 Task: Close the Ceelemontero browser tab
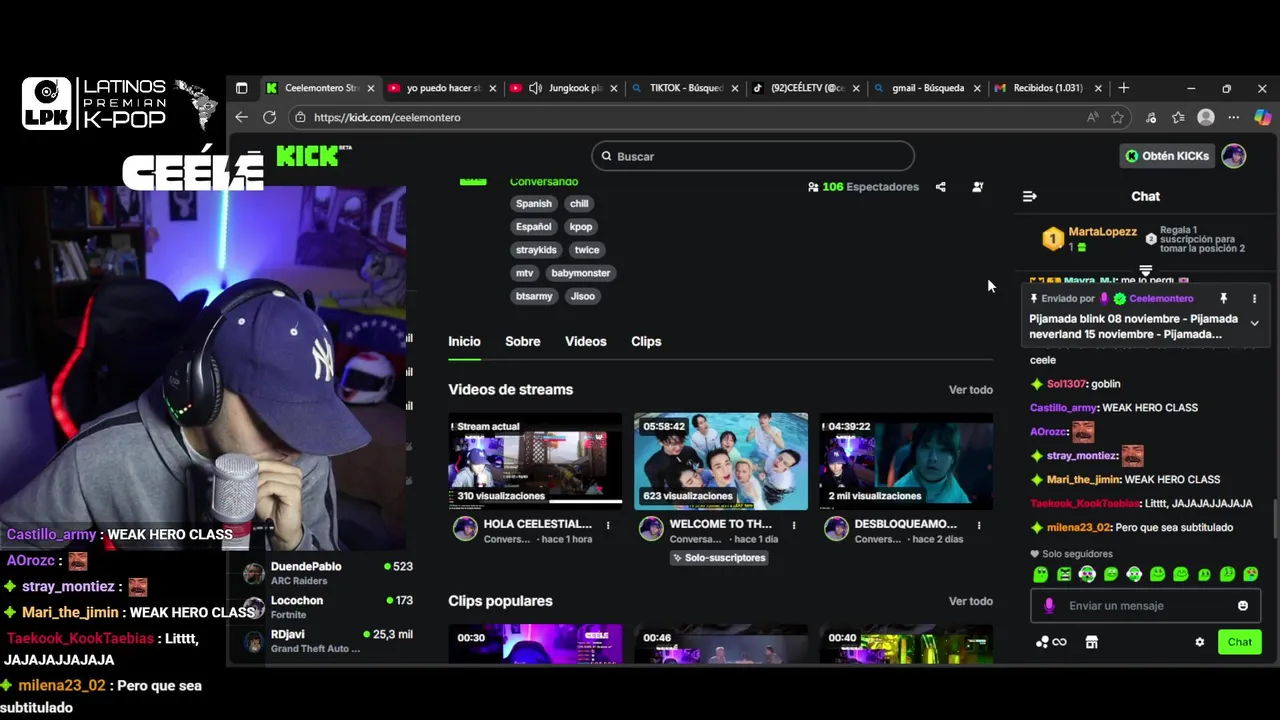(x=370, y=88)
